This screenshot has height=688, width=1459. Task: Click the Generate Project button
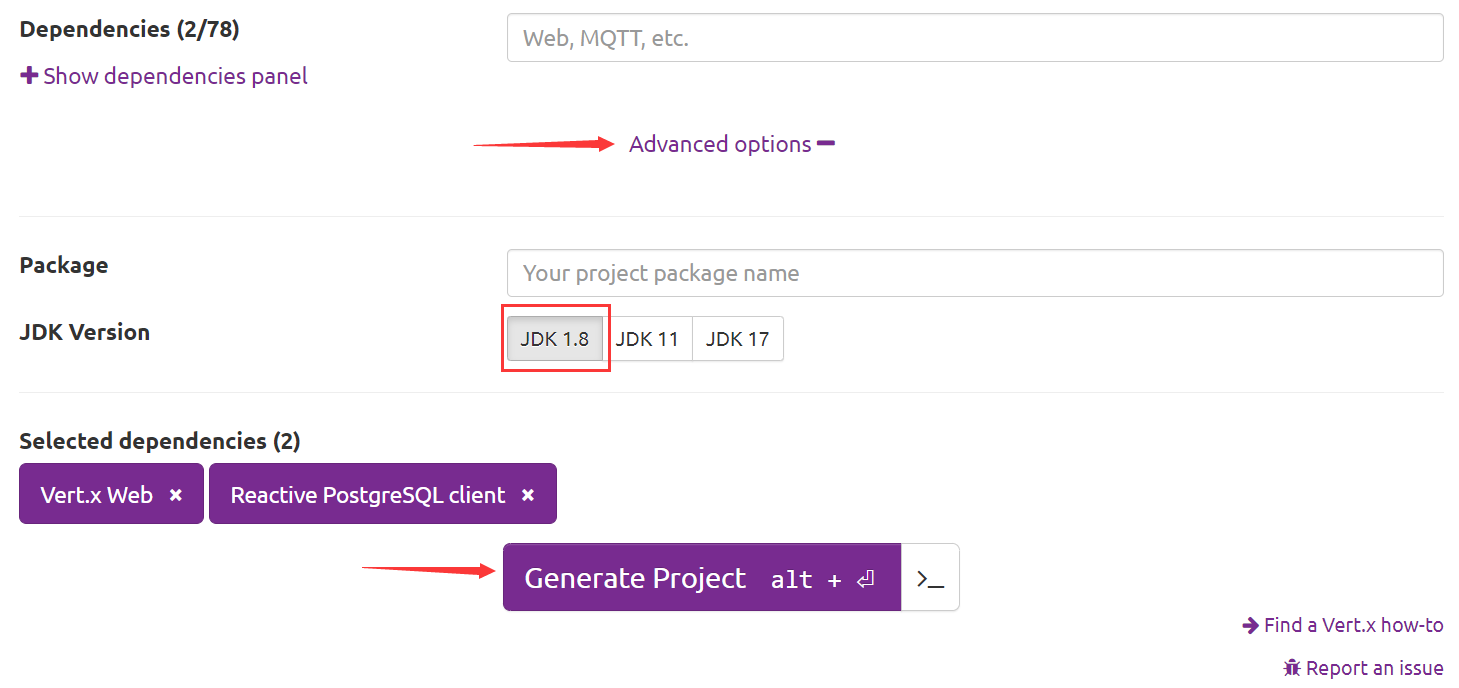pyautogui.click(x=636, y=578)
